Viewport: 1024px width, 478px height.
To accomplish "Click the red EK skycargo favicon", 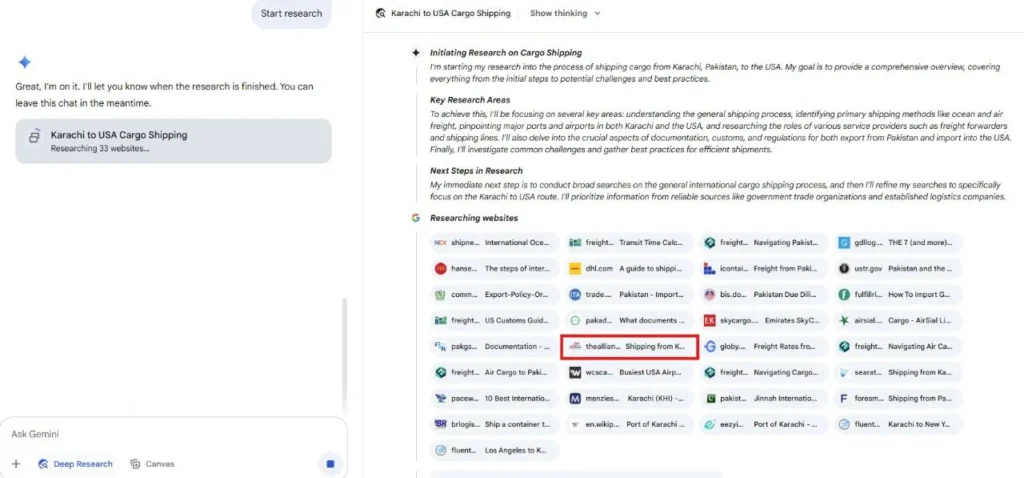I will coord(709,321).
